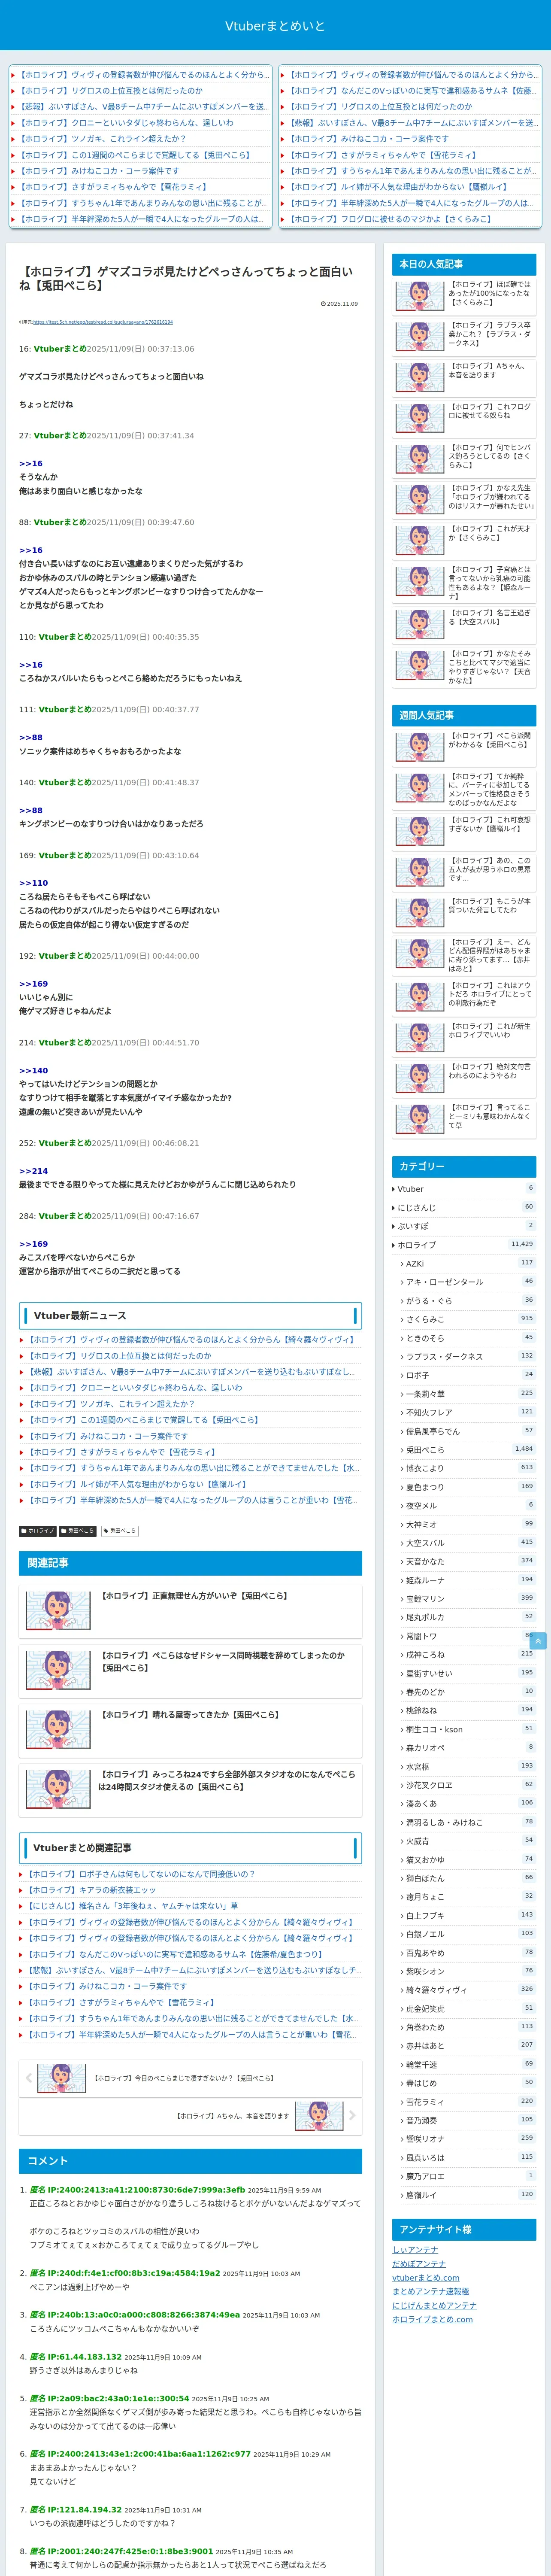Open latest news みけねここカ・コーラ案件です
The height and width of the screenshot is (2576, 551).
coord(107,1436)
